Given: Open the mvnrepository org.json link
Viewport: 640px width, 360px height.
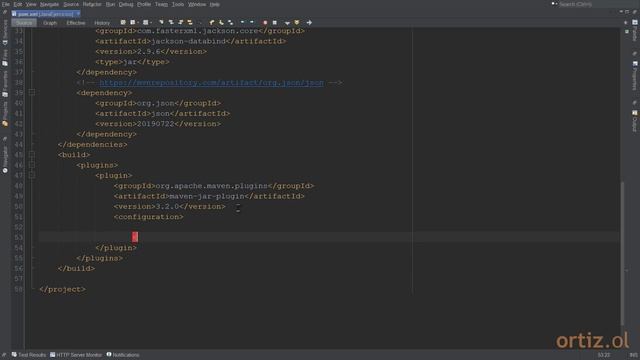Looking at the screenshot, I should [211, 82].
